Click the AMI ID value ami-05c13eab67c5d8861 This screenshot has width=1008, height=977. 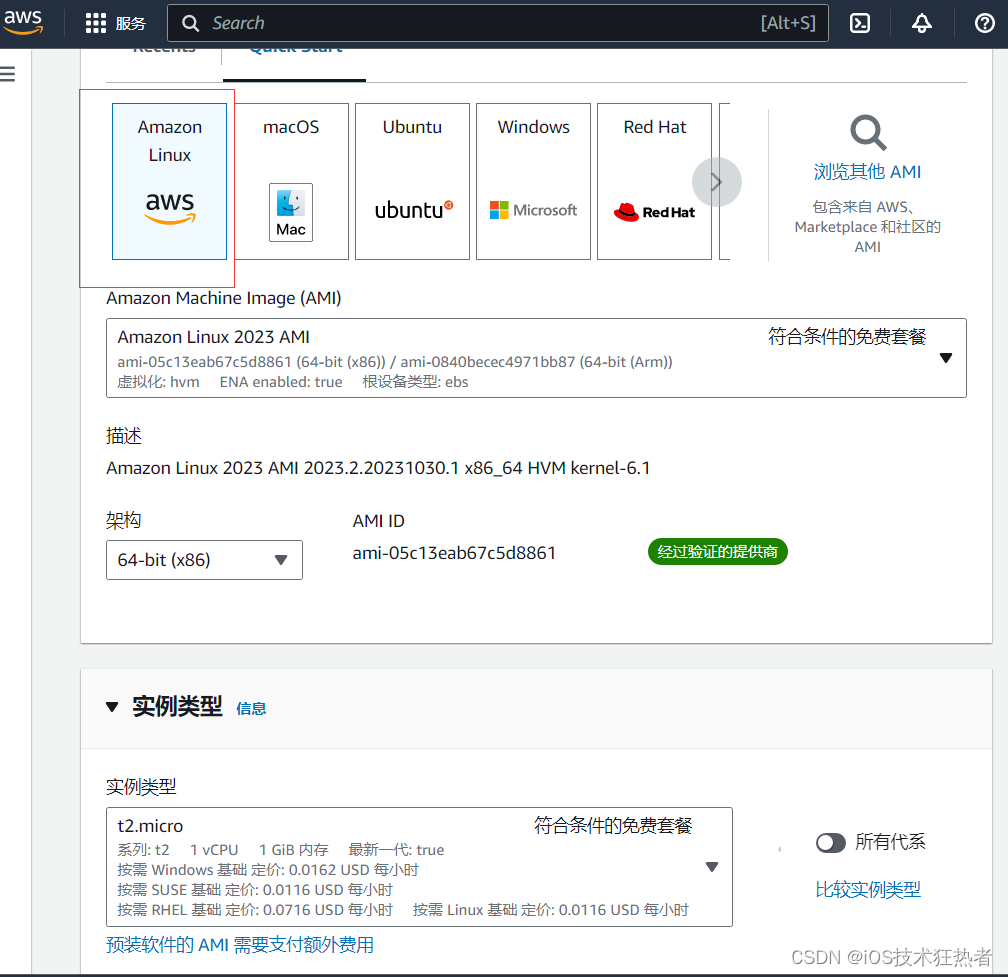click(x=454, y=553)
